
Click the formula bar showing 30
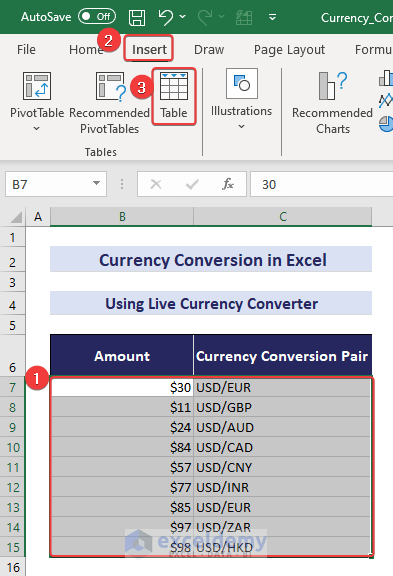point(322,184)
